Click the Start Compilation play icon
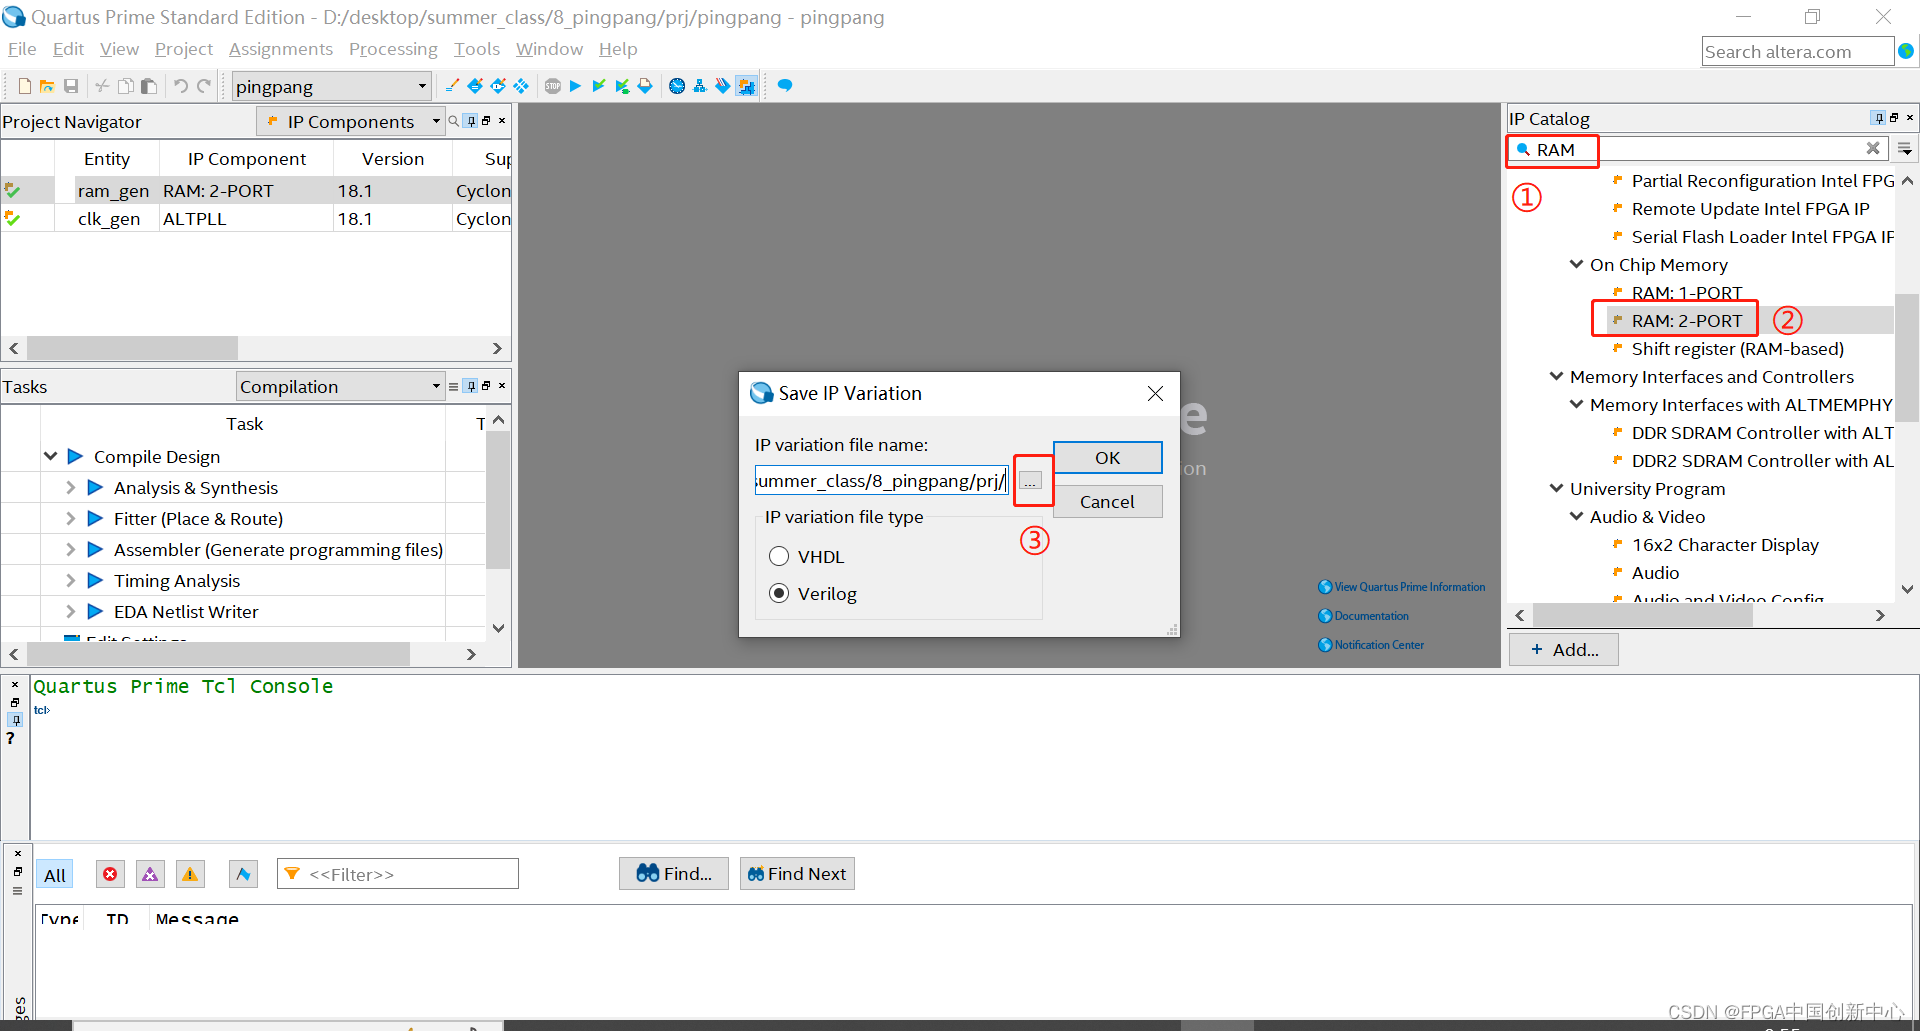The height and width of the screenshot is (1031, 1920). pos(575,86)
